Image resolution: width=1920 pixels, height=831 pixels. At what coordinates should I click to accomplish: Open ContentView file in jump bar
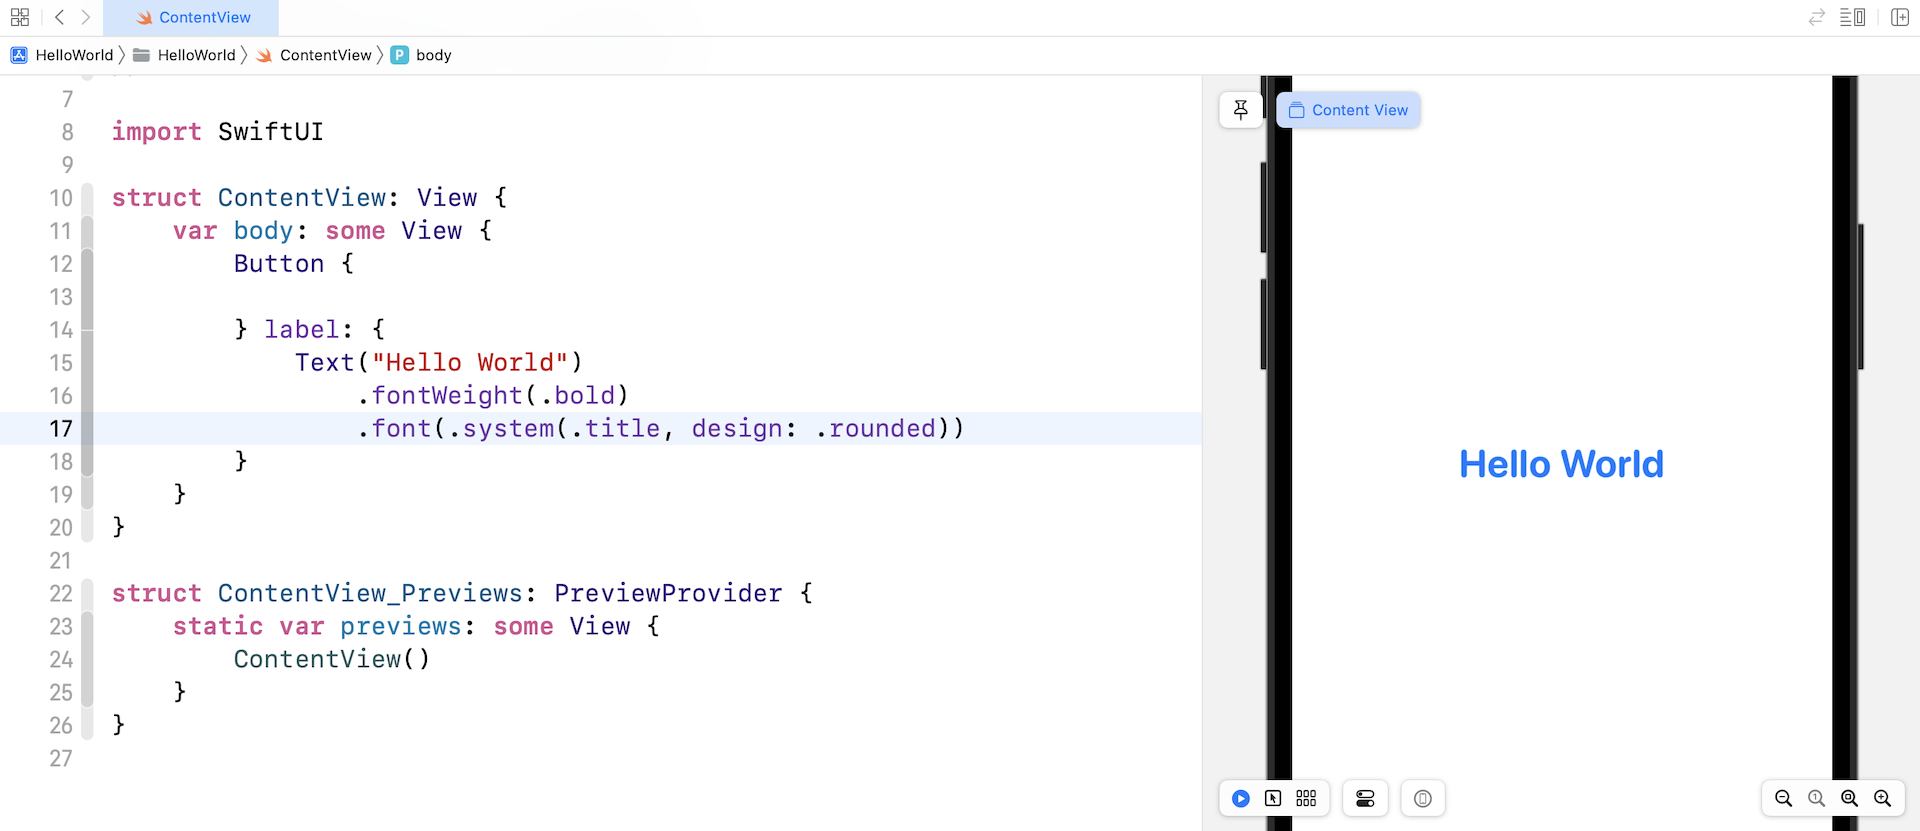314,55
